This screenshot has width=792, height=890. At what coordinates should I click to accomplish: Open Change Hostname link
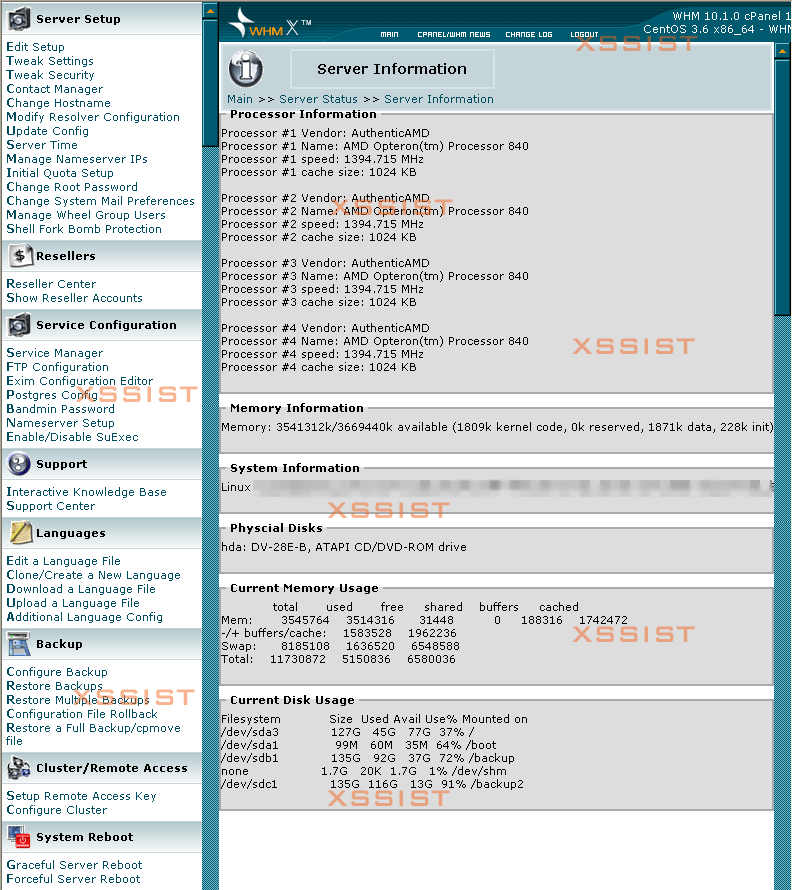tap(58, 103)
